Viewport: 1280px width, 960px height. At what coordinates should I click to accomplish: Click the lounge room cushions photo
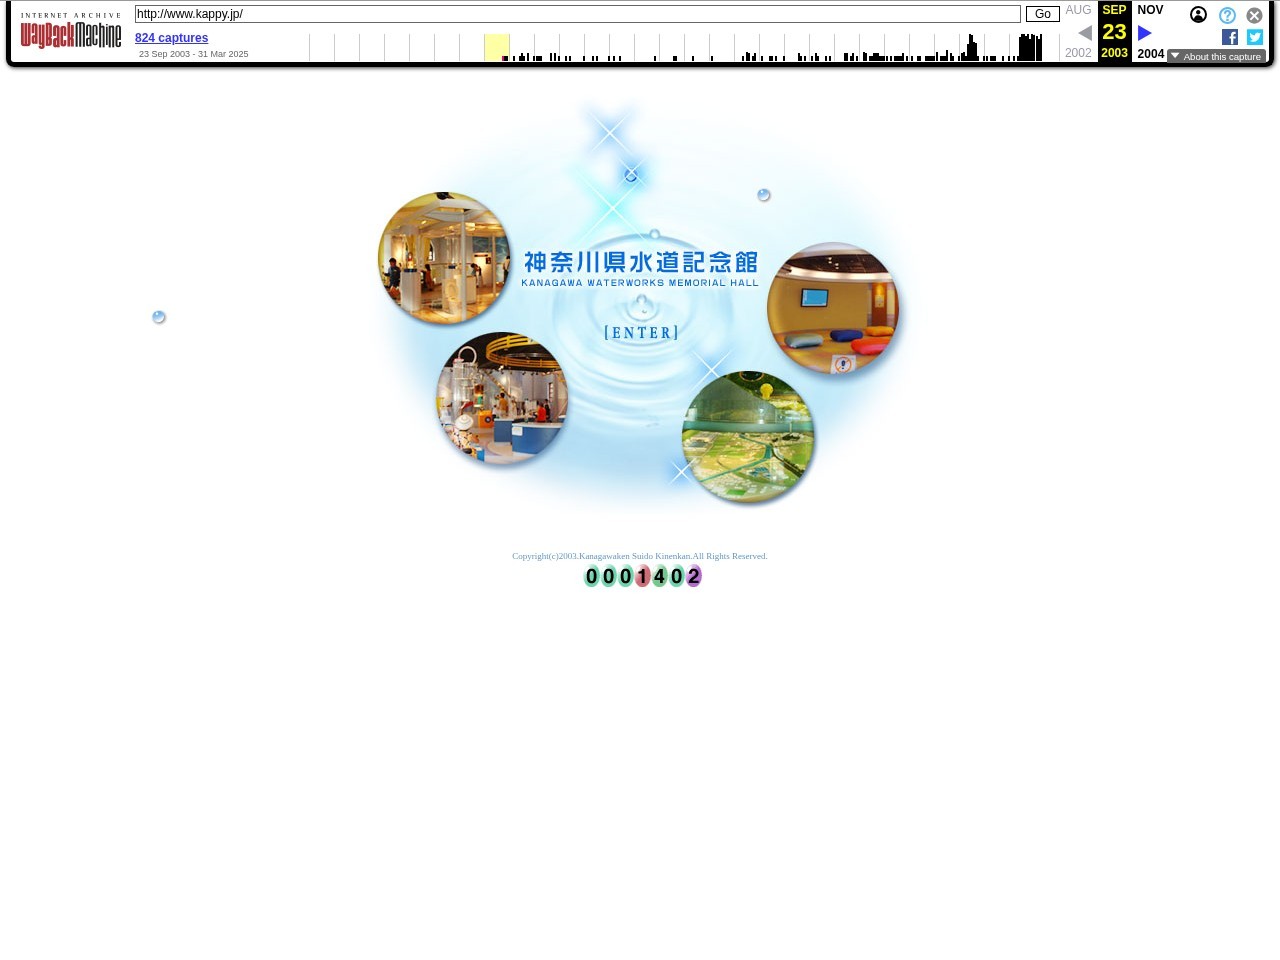click(x=833, y=308)
